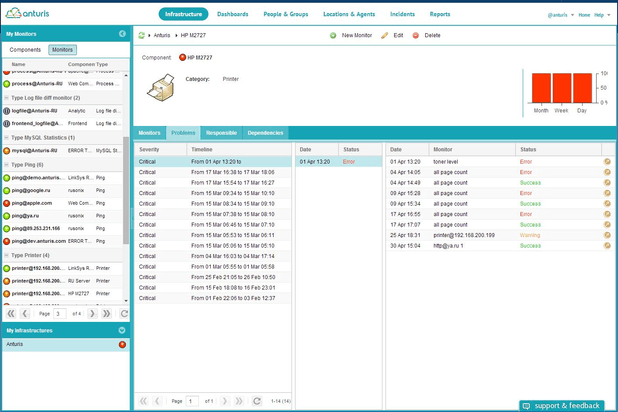Screen dimensions: 618x412
Task: Click the support & feedback button
Action: (x=563, y=405)
